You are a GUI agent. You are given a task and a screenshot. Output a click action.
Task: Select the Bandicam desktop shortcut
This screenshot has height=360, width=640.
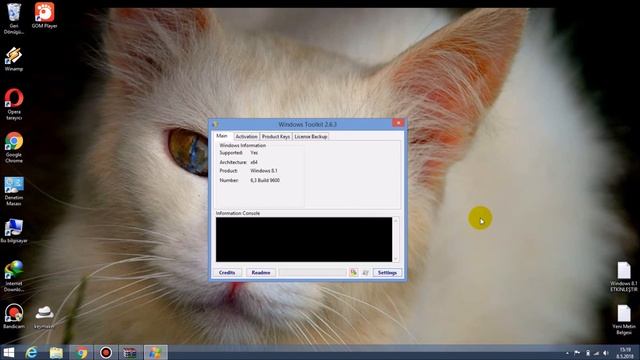pos(14,316)
